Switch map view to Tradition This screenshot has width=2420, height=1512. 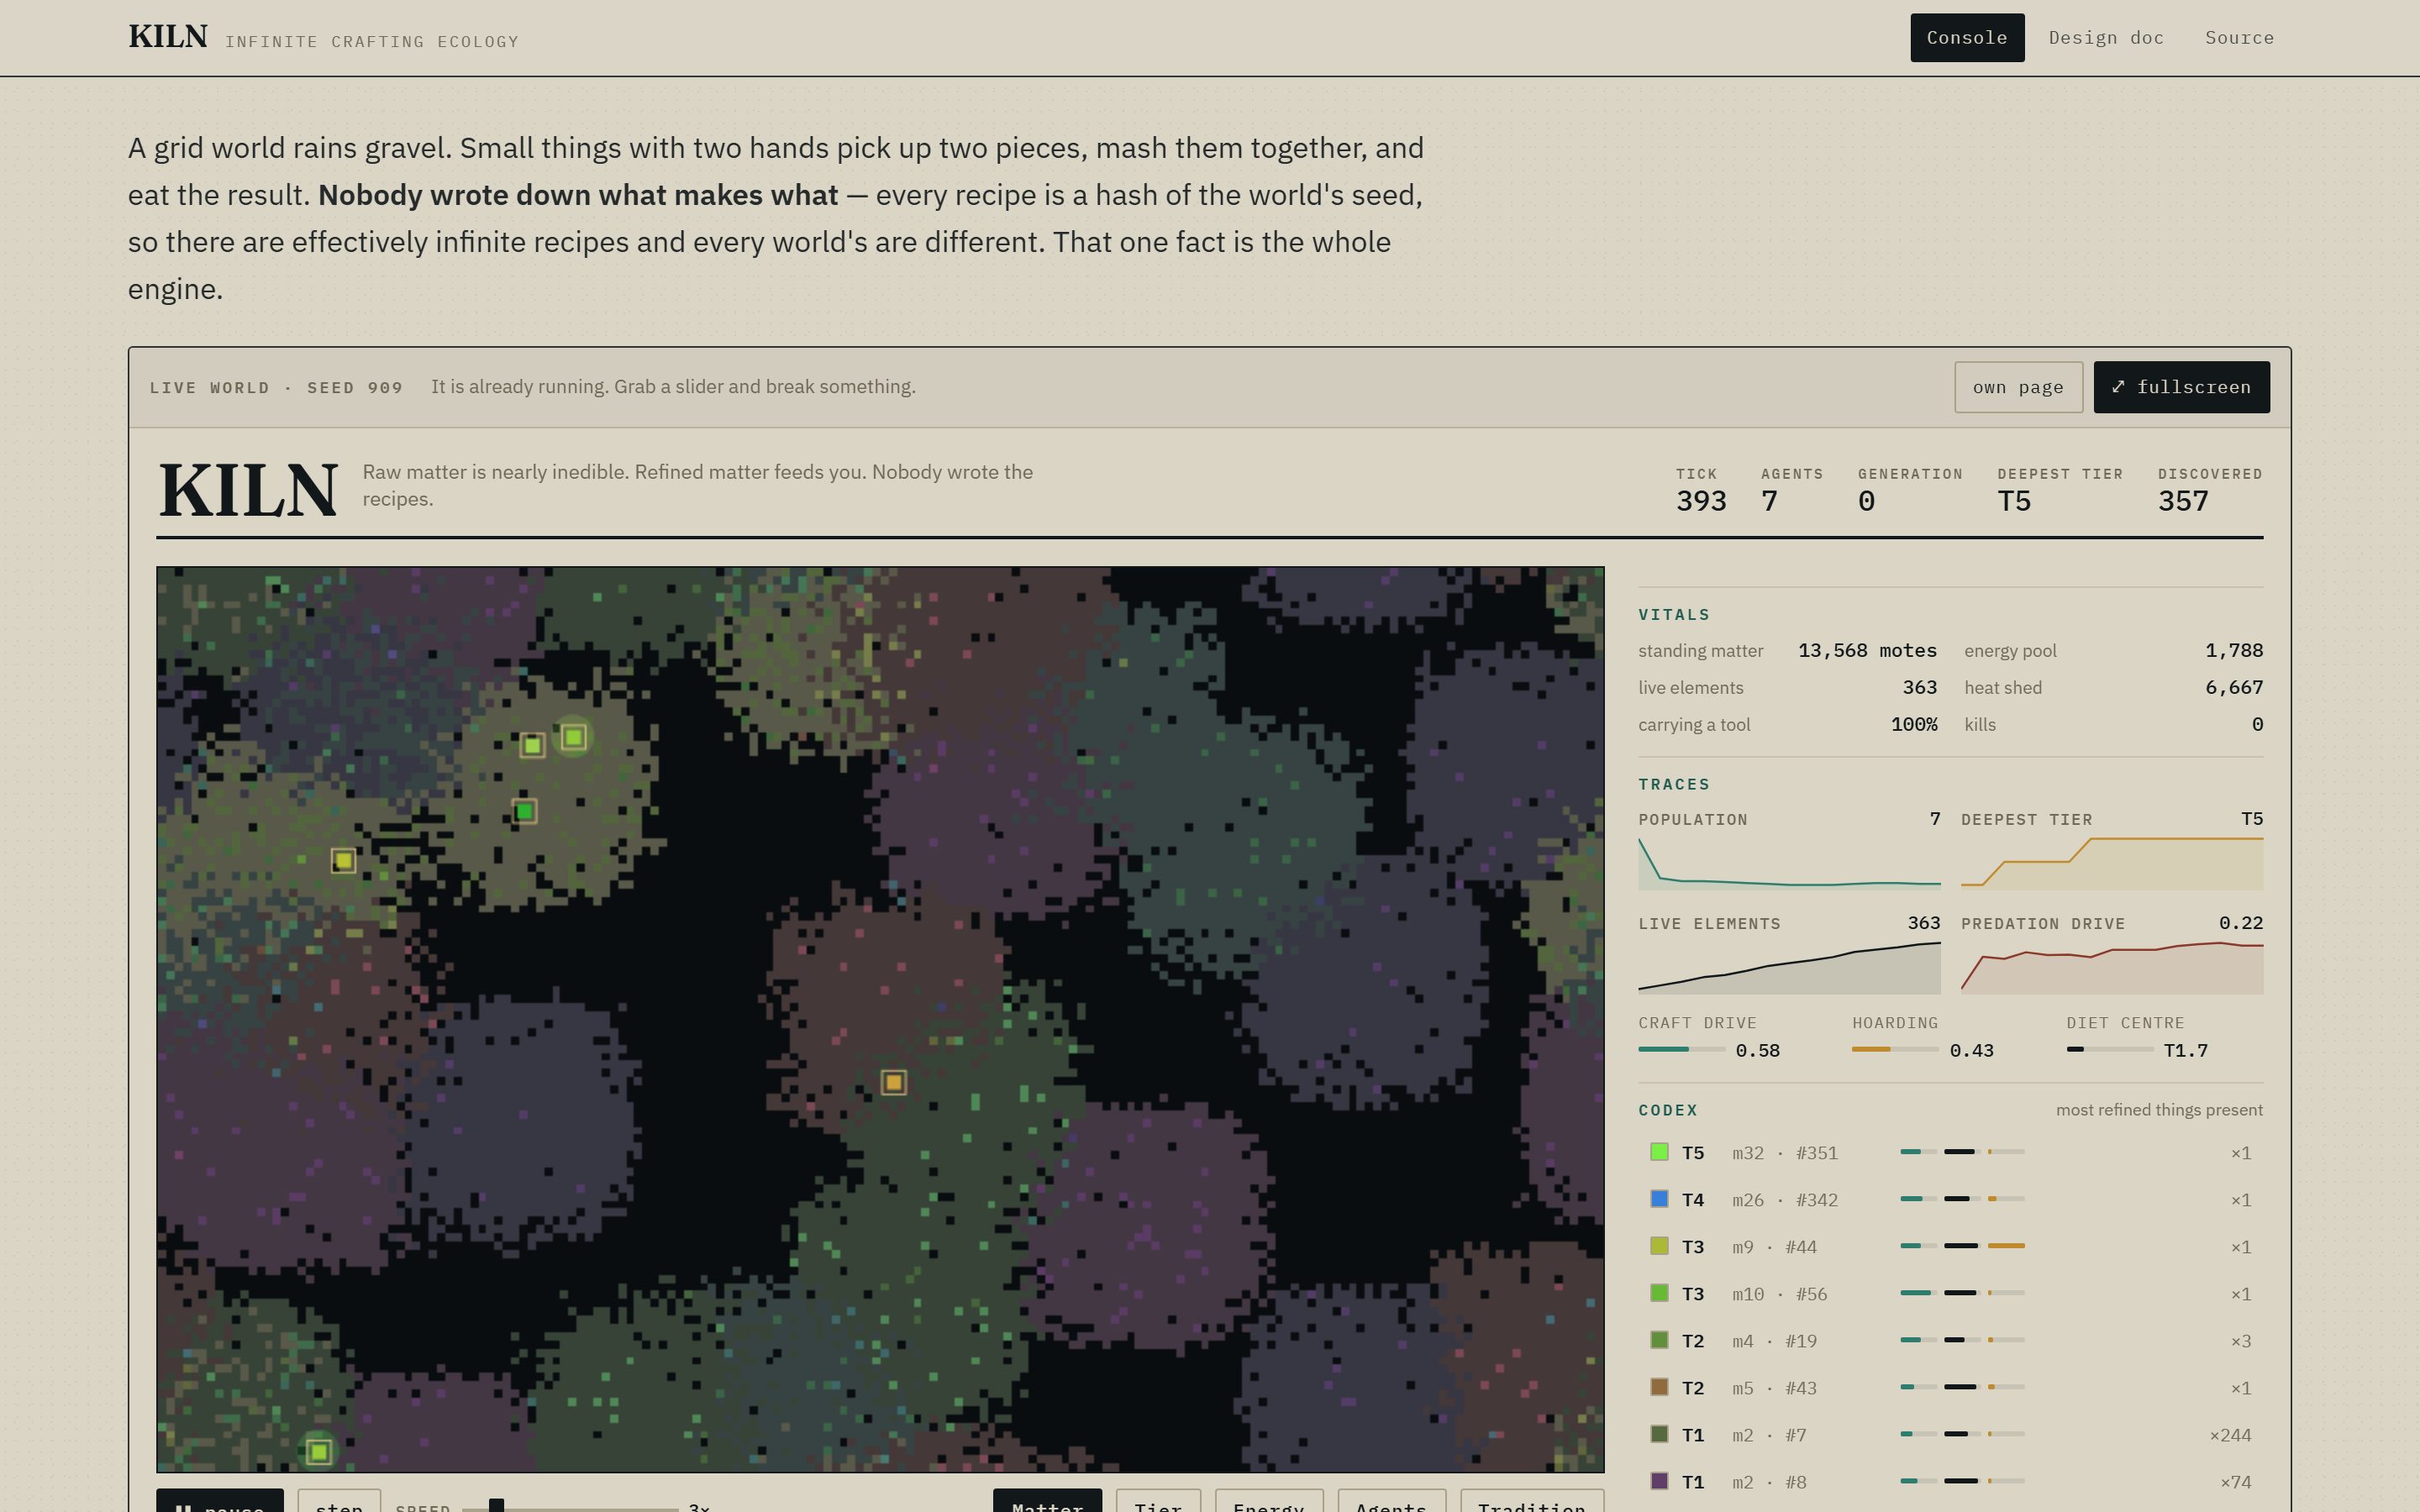1532,1502
